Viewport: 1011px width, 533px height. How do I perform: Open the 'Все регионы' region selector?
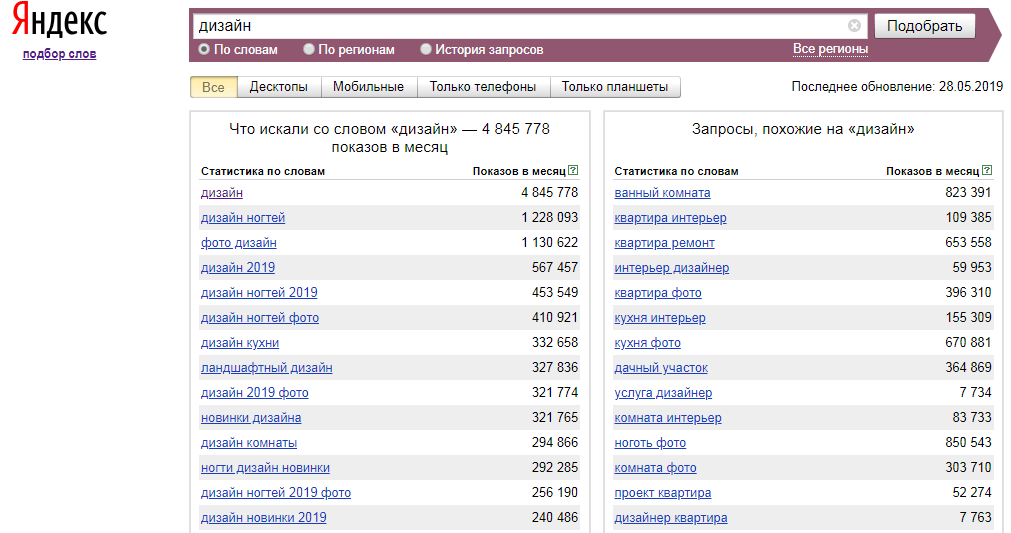coord(830,49)
